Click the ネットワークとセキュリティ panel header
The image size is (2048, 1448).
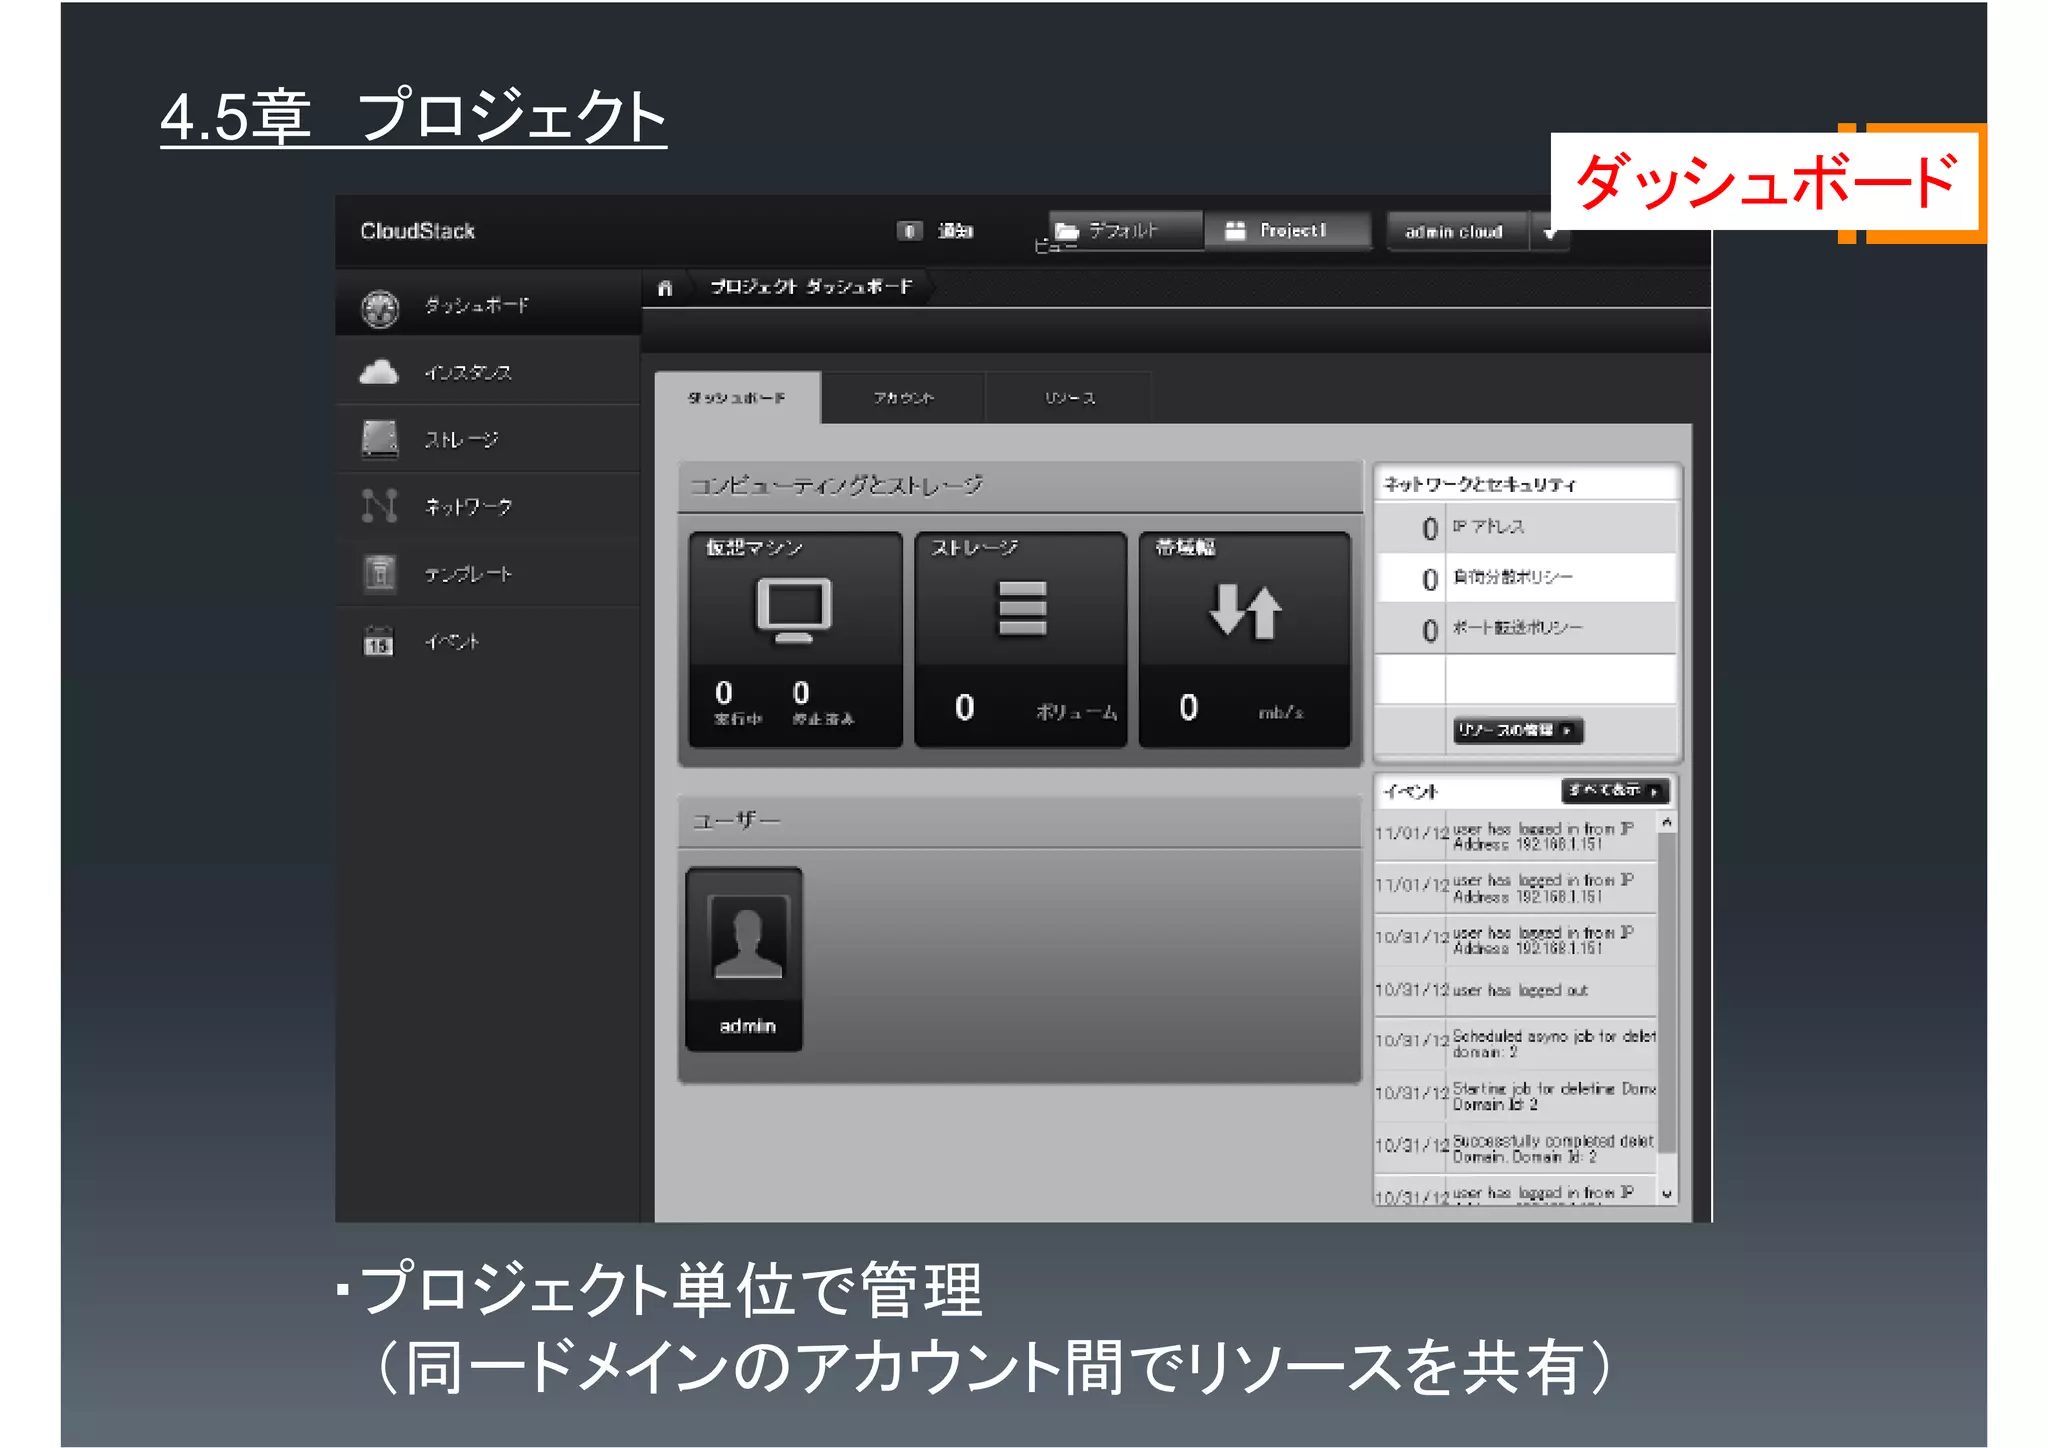(1526, 484)
